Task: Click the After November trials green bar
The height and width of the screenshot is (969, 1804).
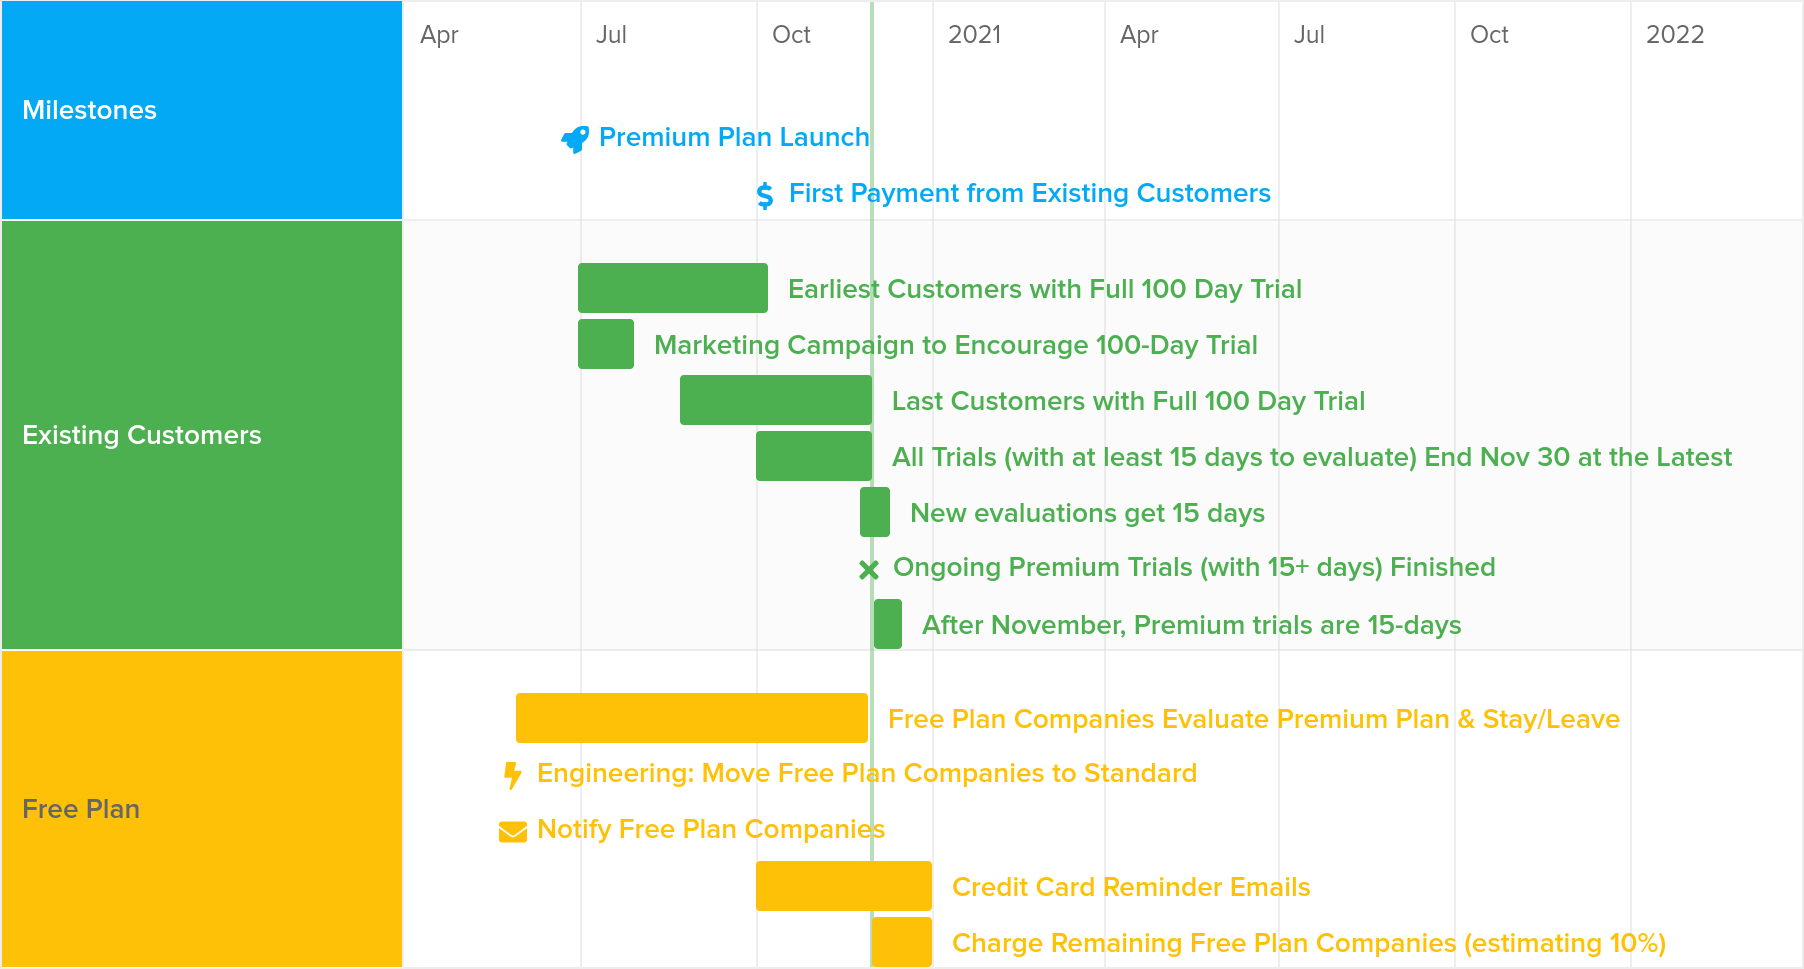Action: [888, 624]
